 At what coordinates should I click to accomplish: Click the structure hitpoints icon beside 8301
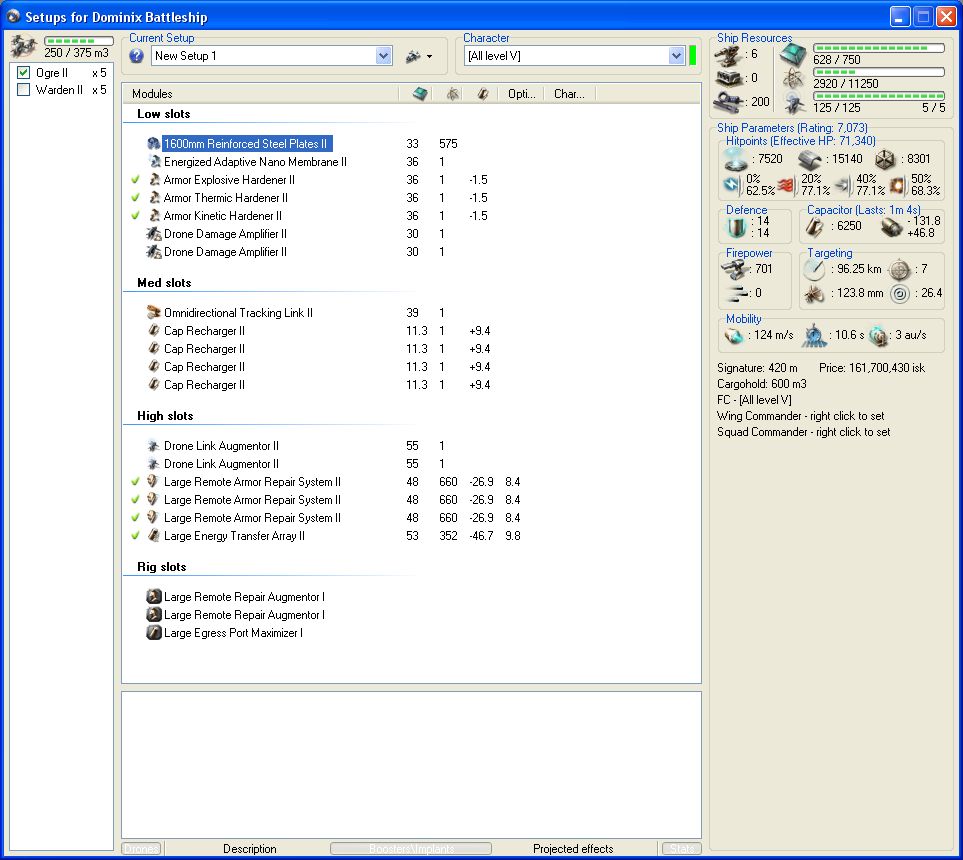(884, 160)
